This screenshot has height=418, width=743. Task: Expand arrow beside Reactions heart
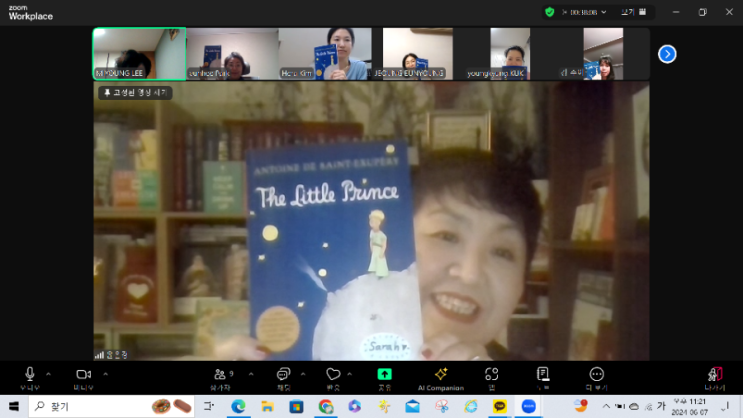point(349,374)
